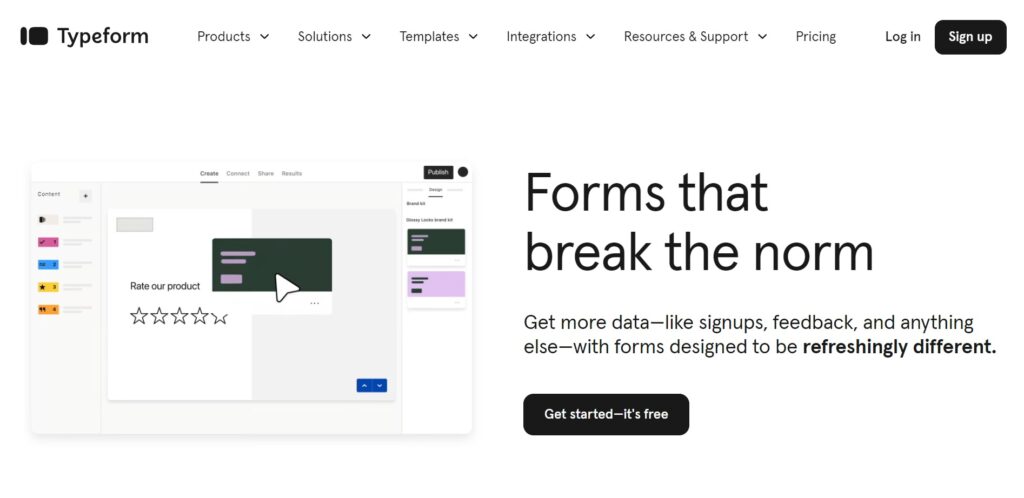
Task: Select the pink checkmark question block
Action: click(47, 242)
